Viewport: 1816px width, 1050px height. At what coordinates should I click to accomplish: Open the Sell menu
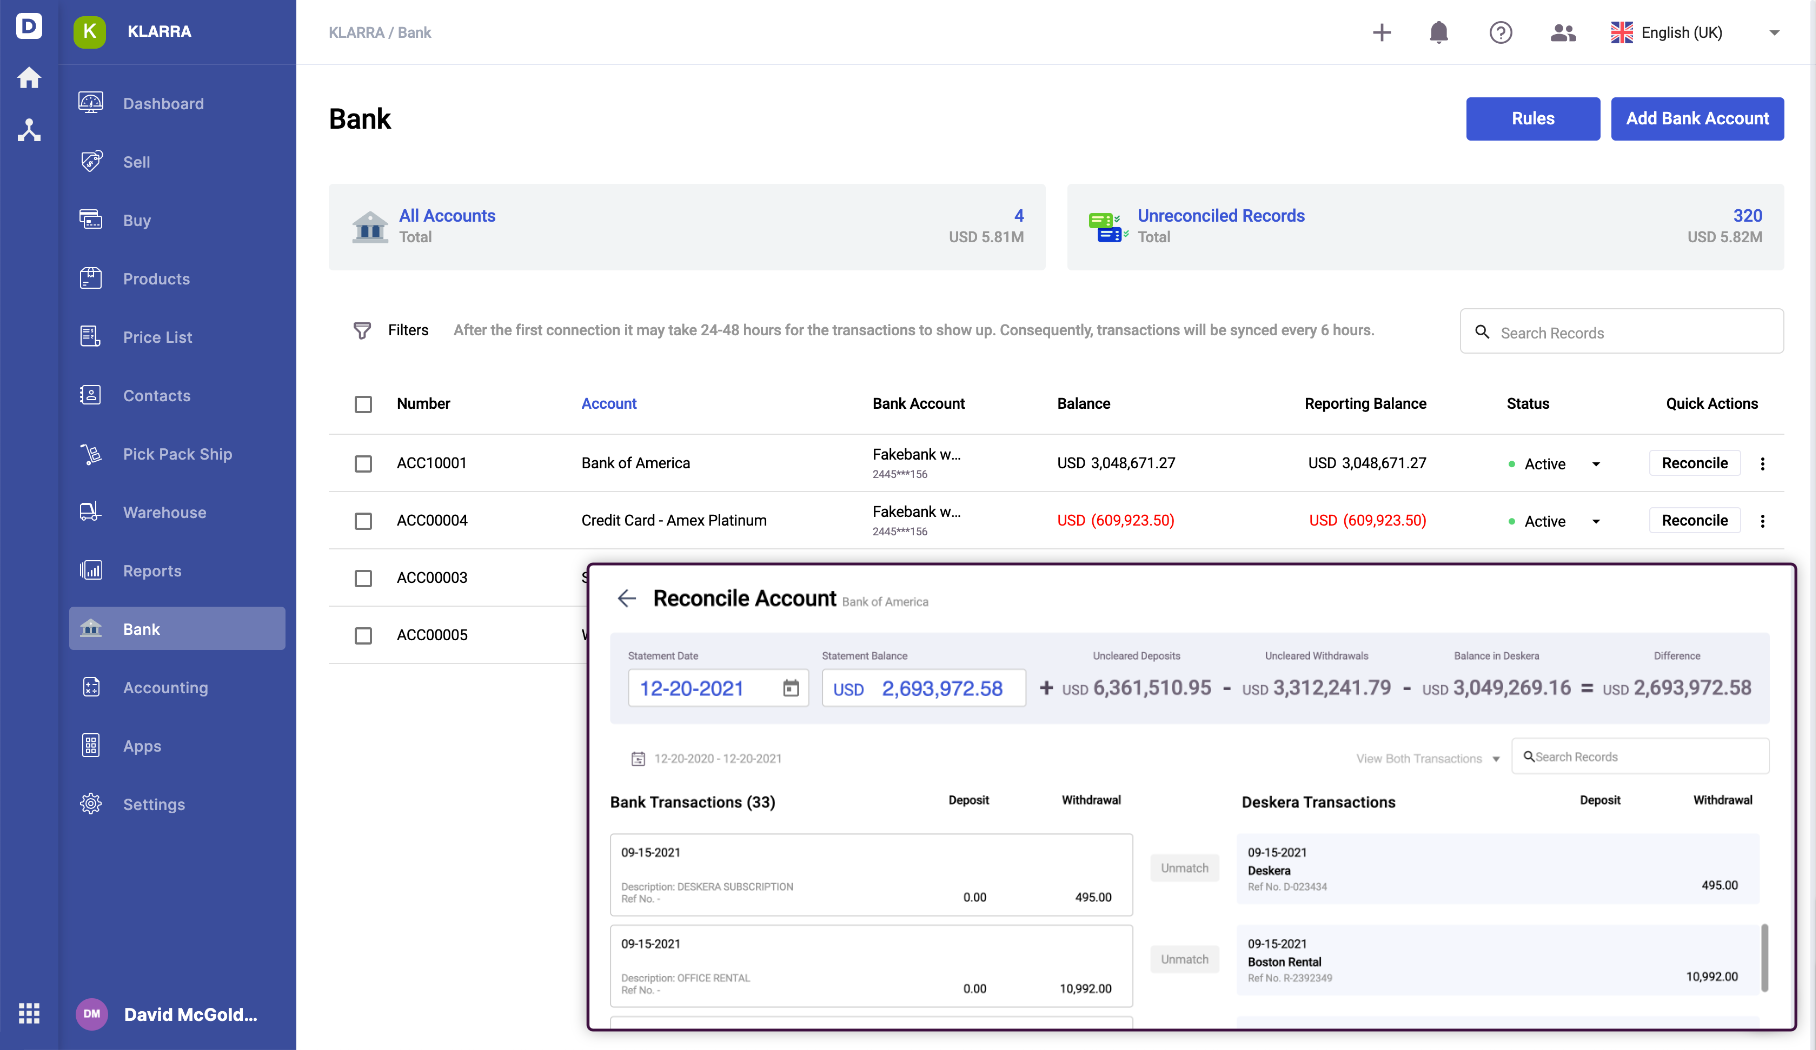click(x=177, y=162)
